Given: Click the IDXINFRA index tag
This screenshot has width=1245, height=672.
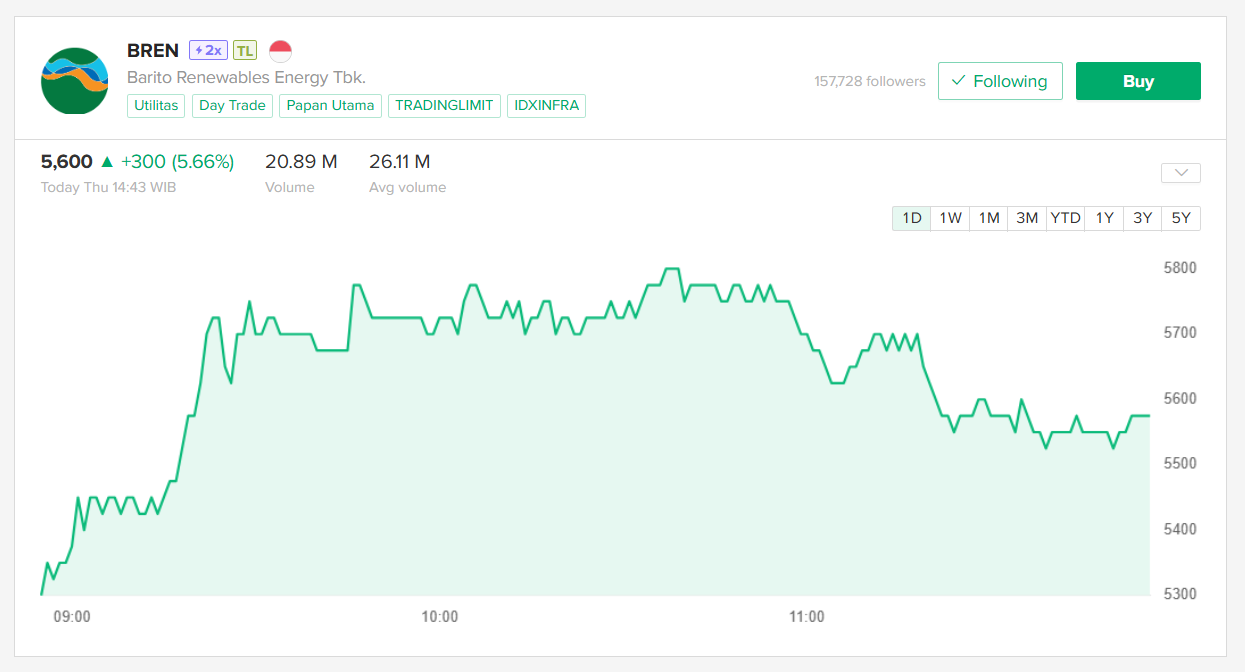Looking at the screenshot, I should (546, 105).
